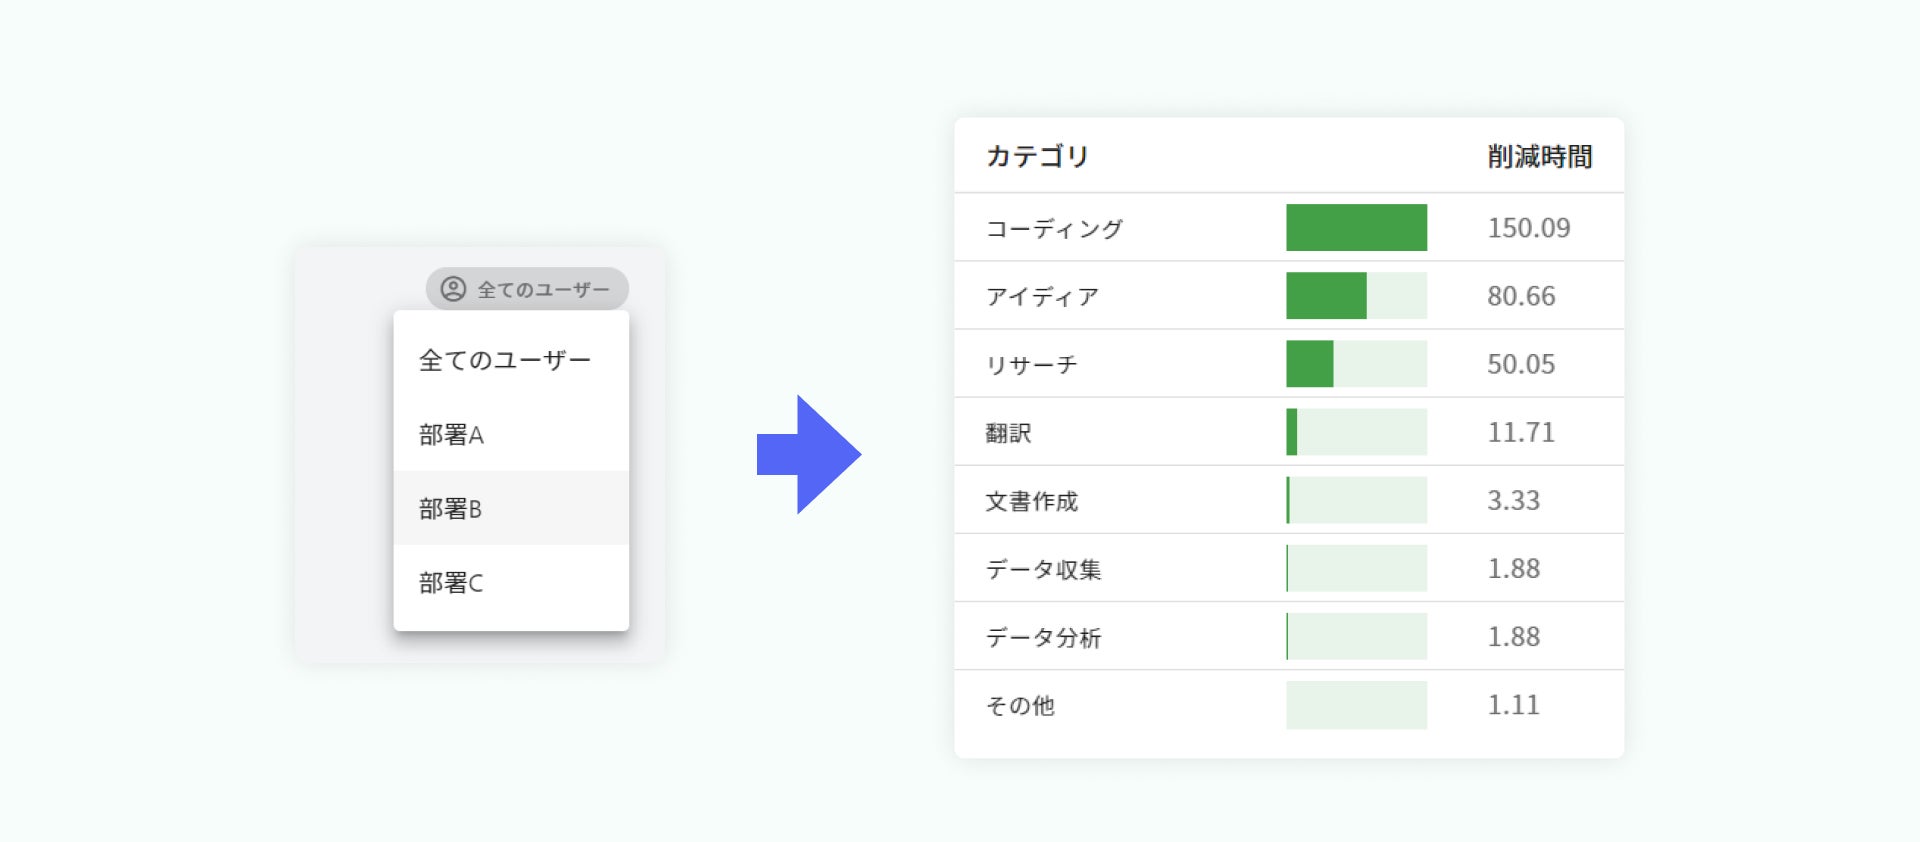Click the データ分析 row bar
This screenshot has width=1920, height=842.
click(x=1356, y=637)
